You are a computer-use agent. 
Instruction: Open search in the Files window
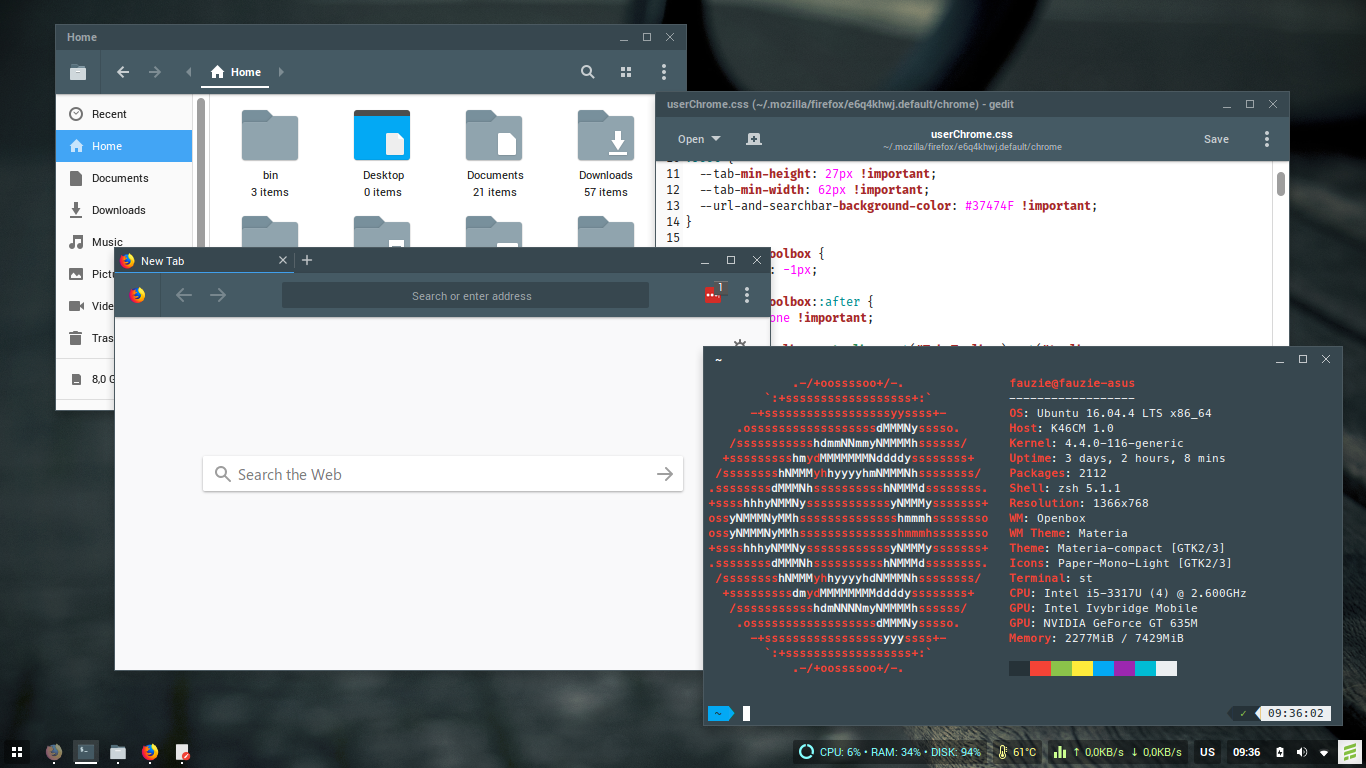coord(588,72)
